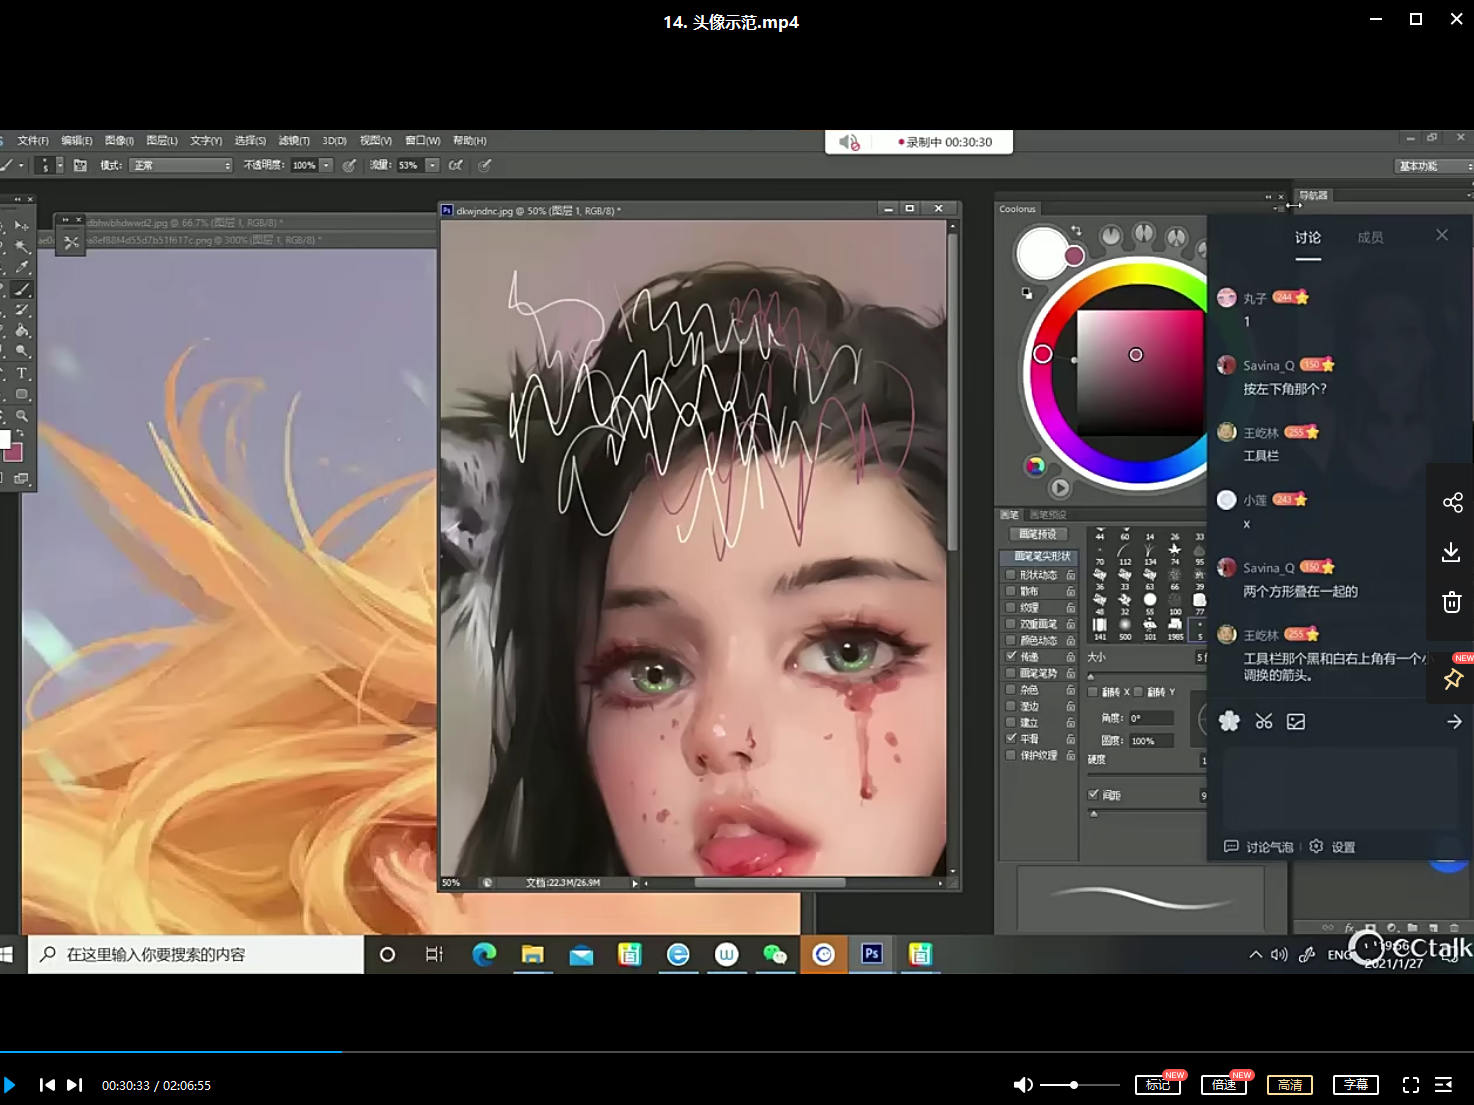Click the trash delete icon

[1452, 602]
